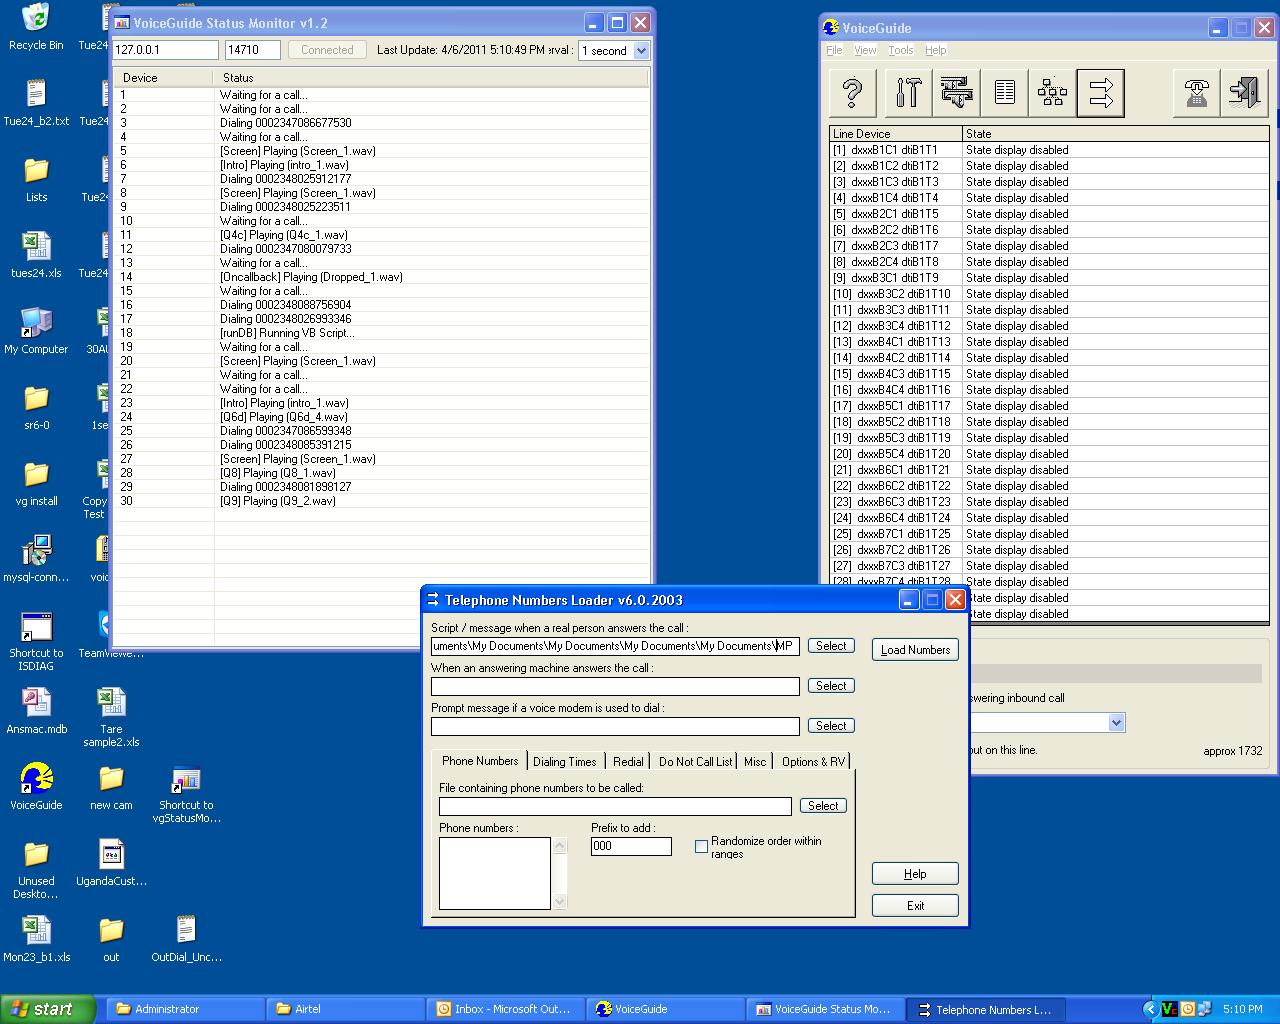
Task: Open Tare sample2.xls desktop icon
Action: point(111,717)
